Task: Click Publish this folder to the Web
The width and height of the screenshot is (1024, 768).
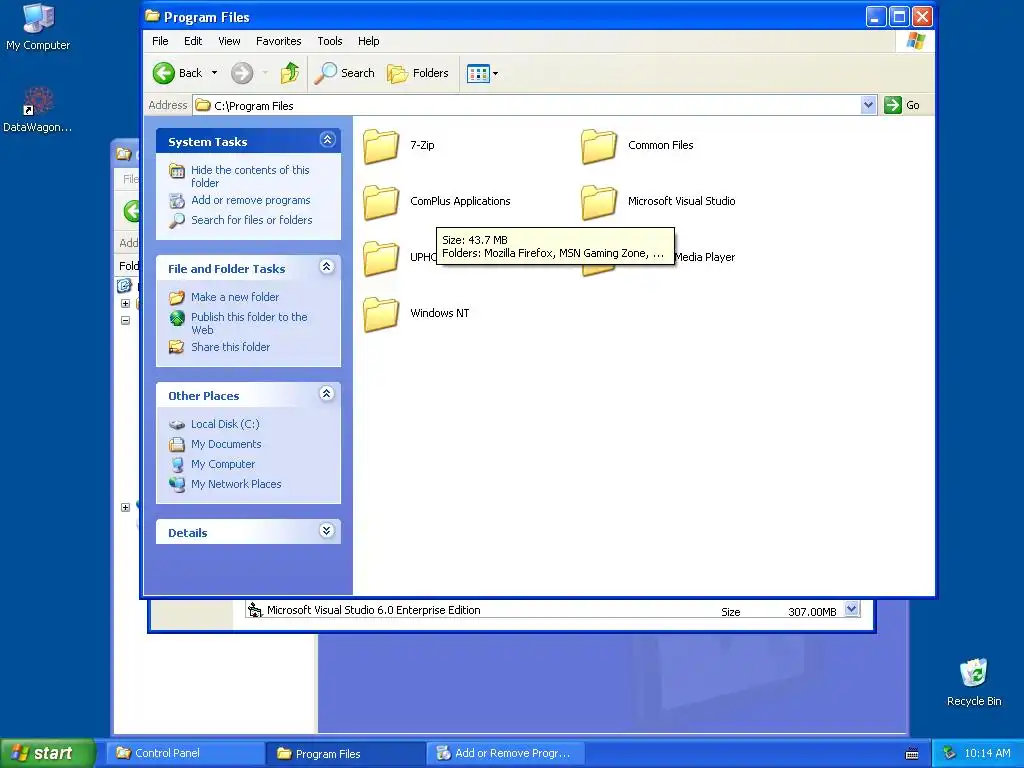Action: click(x=249, y=323)
